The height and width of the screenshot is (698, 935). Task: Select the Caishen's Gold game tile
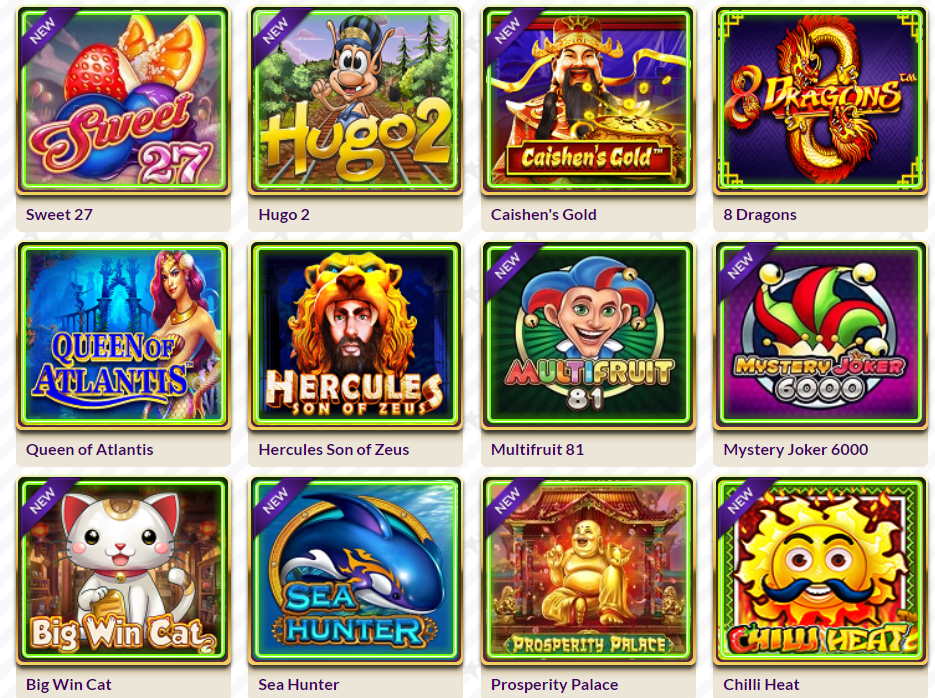click(588, 100)
